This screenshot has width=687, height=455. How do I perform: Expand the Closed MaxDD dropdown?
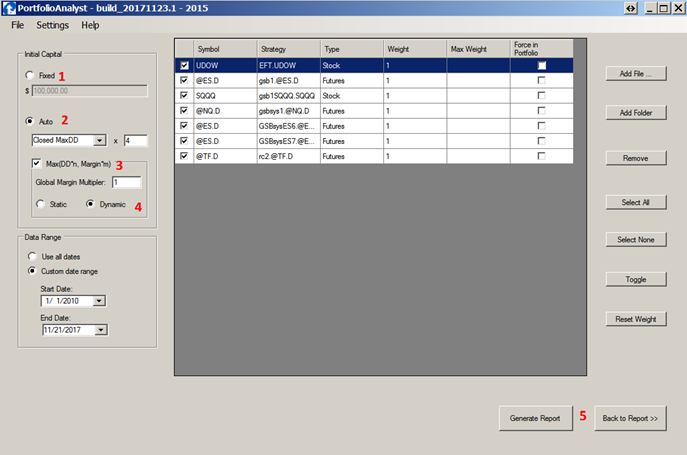coord(100,141)
